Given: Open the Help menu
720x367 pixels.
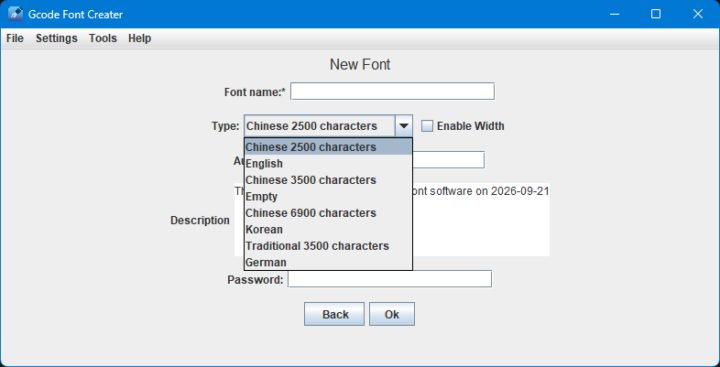Looking at the screenshot, I should tap(140, 39).
